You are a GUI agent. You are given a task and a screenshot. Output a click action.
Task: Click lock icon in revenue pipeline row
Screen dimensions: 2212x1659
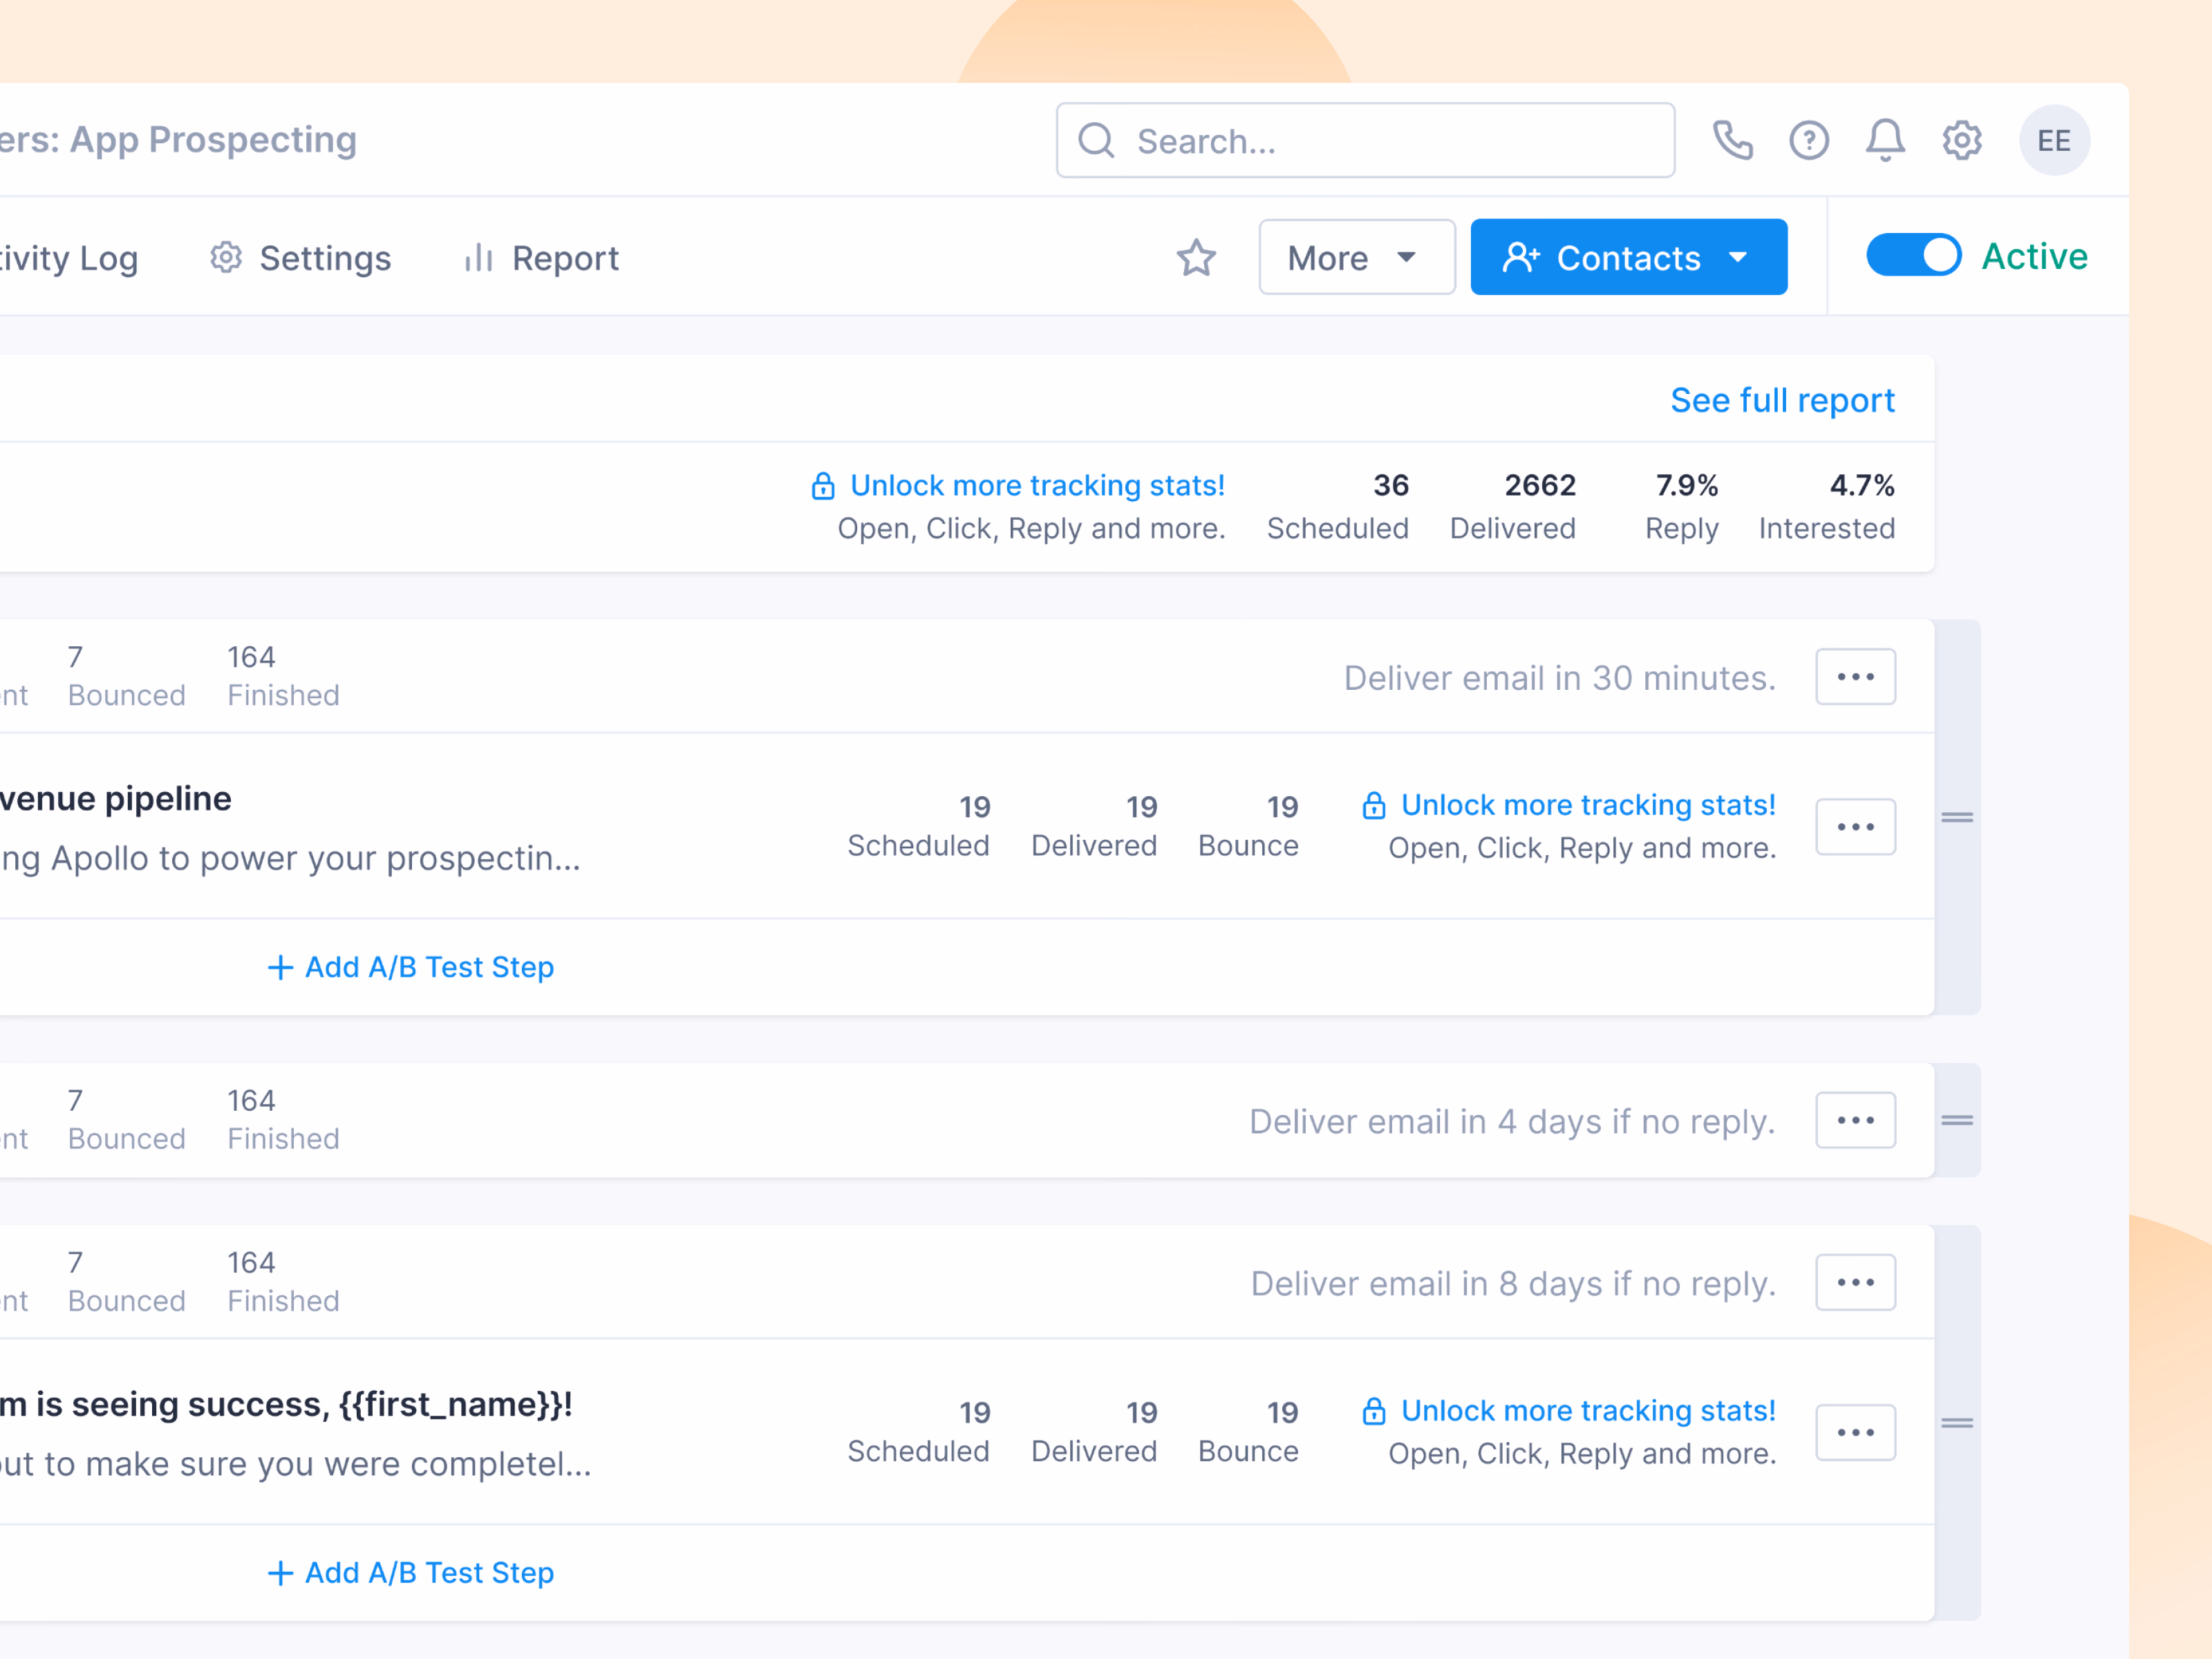[x=1373, y=805]
